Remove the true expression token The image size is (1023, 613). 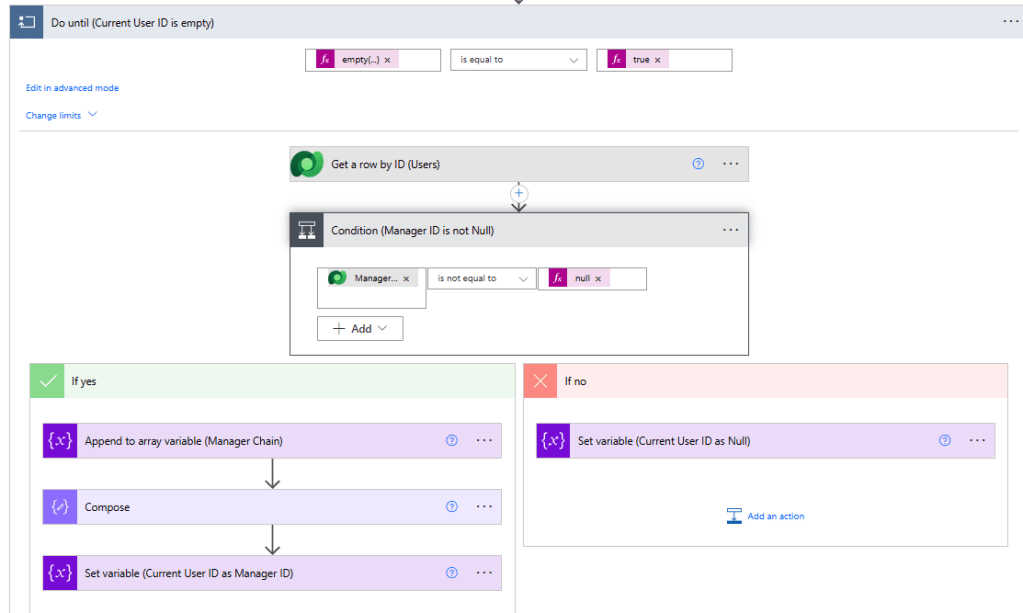657,60
